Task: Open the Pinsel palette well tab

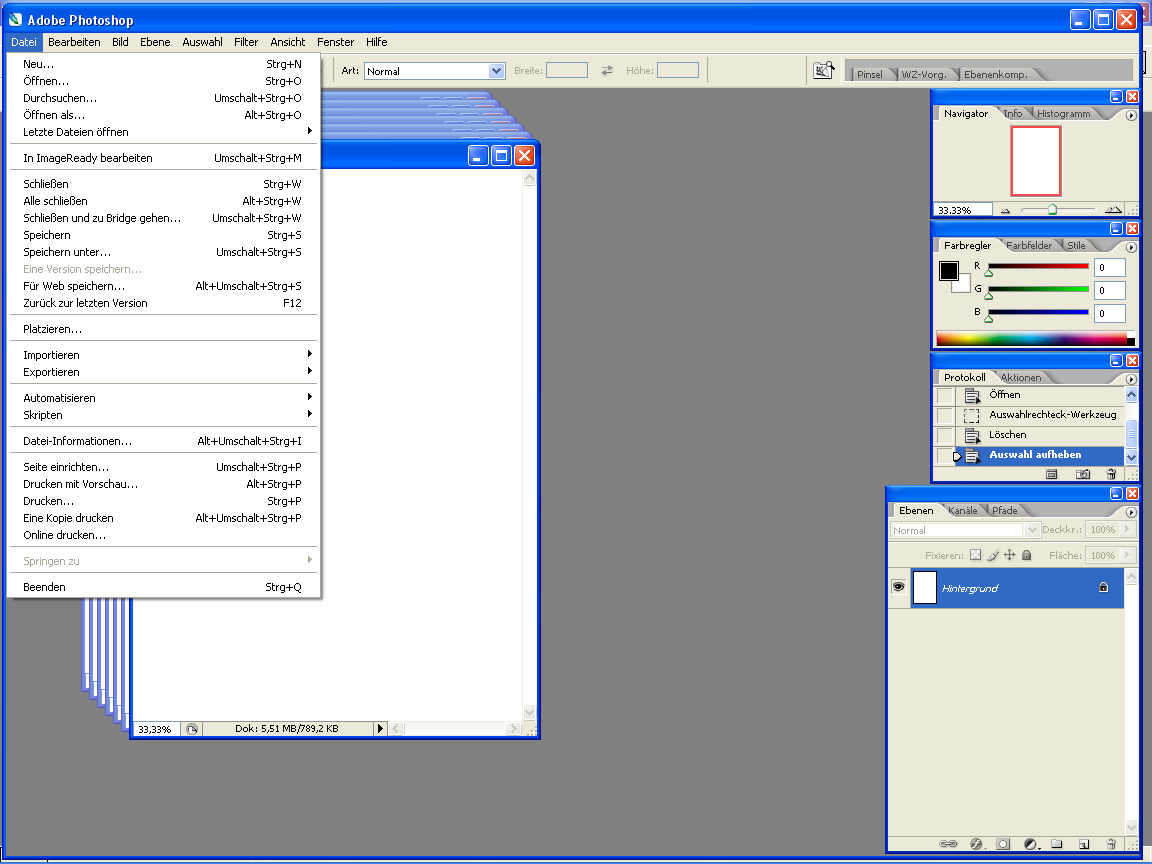Action: click(870, 74)
